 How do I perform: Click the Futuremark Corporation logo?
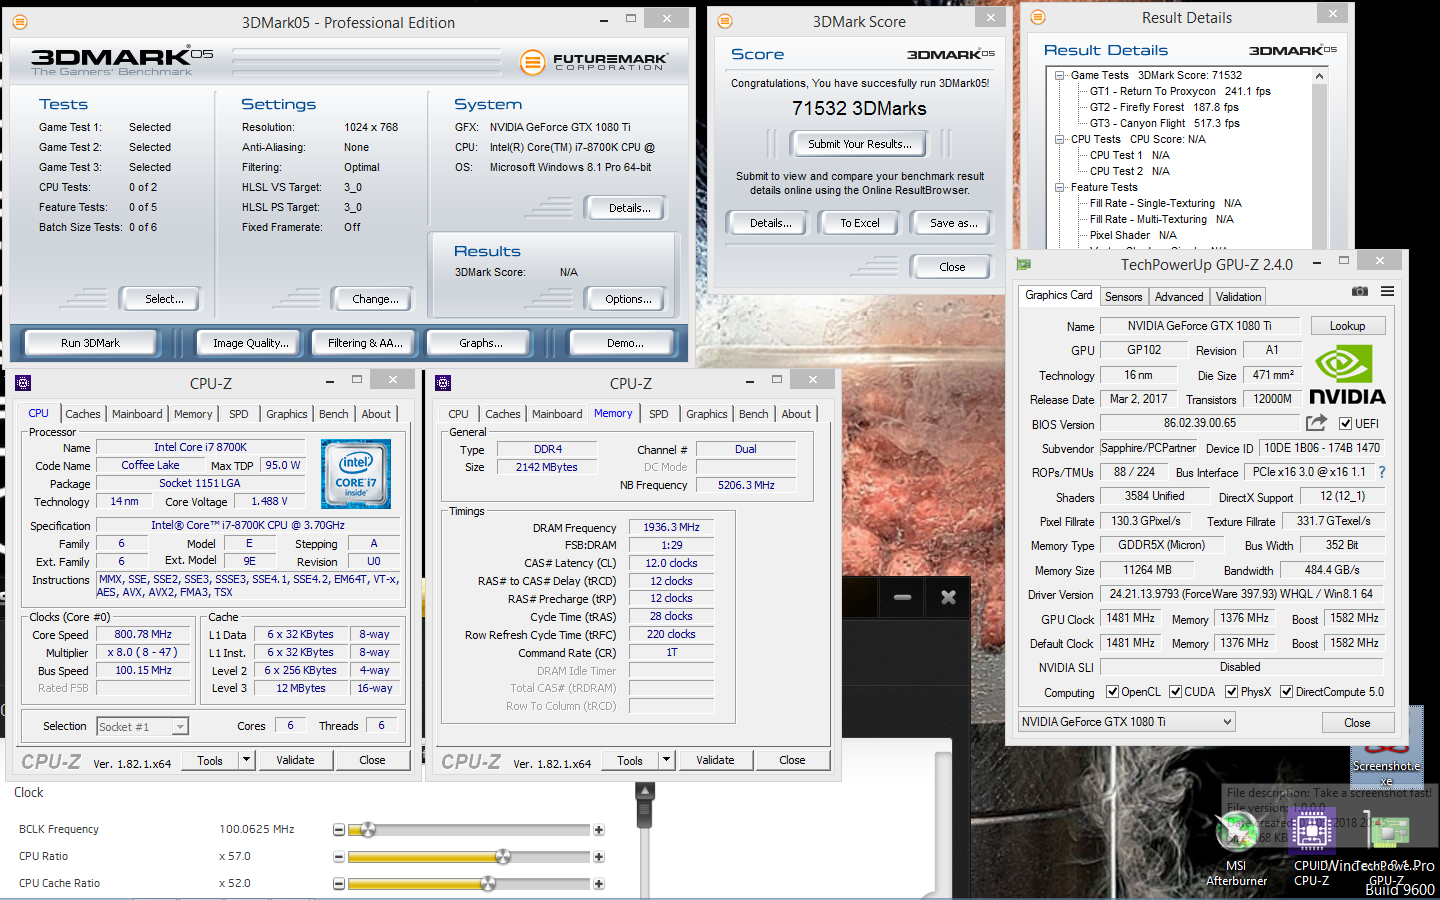coord(593,62)
